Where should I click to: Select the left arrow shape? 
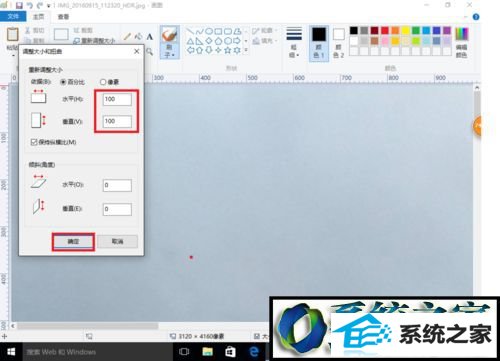click(x=190, y=50)
